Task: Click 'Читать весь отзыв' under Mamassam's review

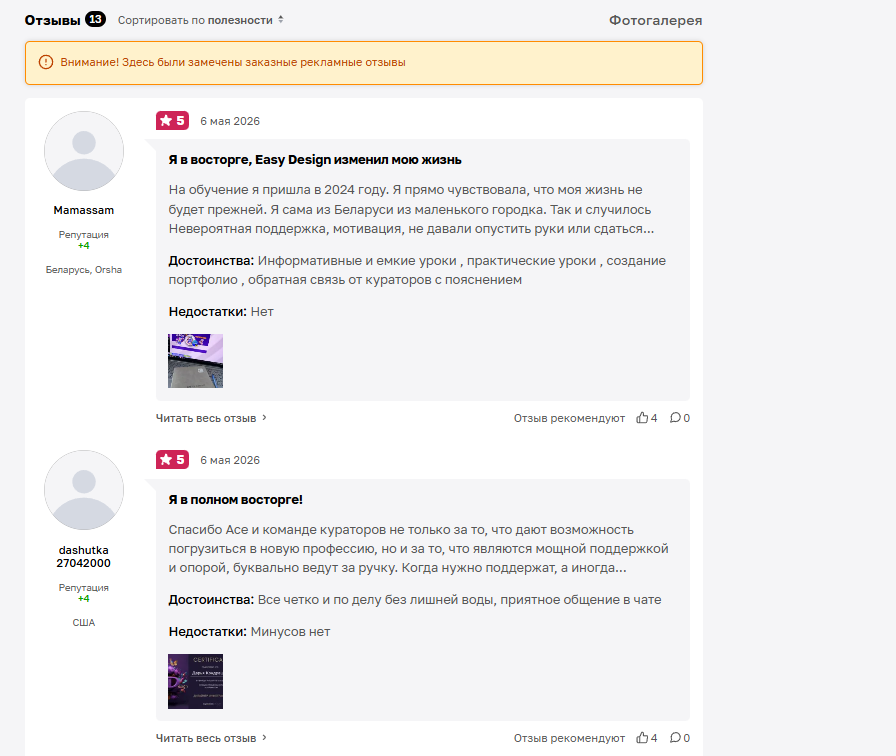Action: 206,418
